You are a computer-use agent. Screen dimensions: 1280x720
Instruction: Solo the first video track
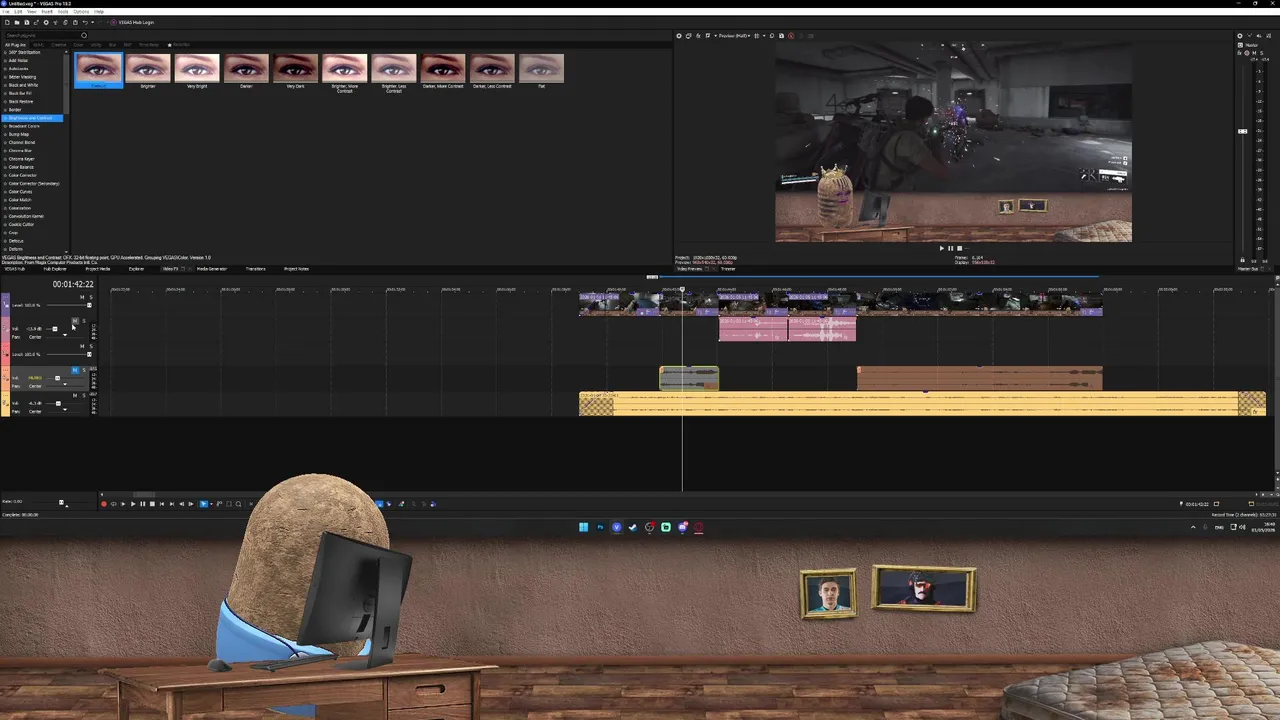click(x=91, y=297)
